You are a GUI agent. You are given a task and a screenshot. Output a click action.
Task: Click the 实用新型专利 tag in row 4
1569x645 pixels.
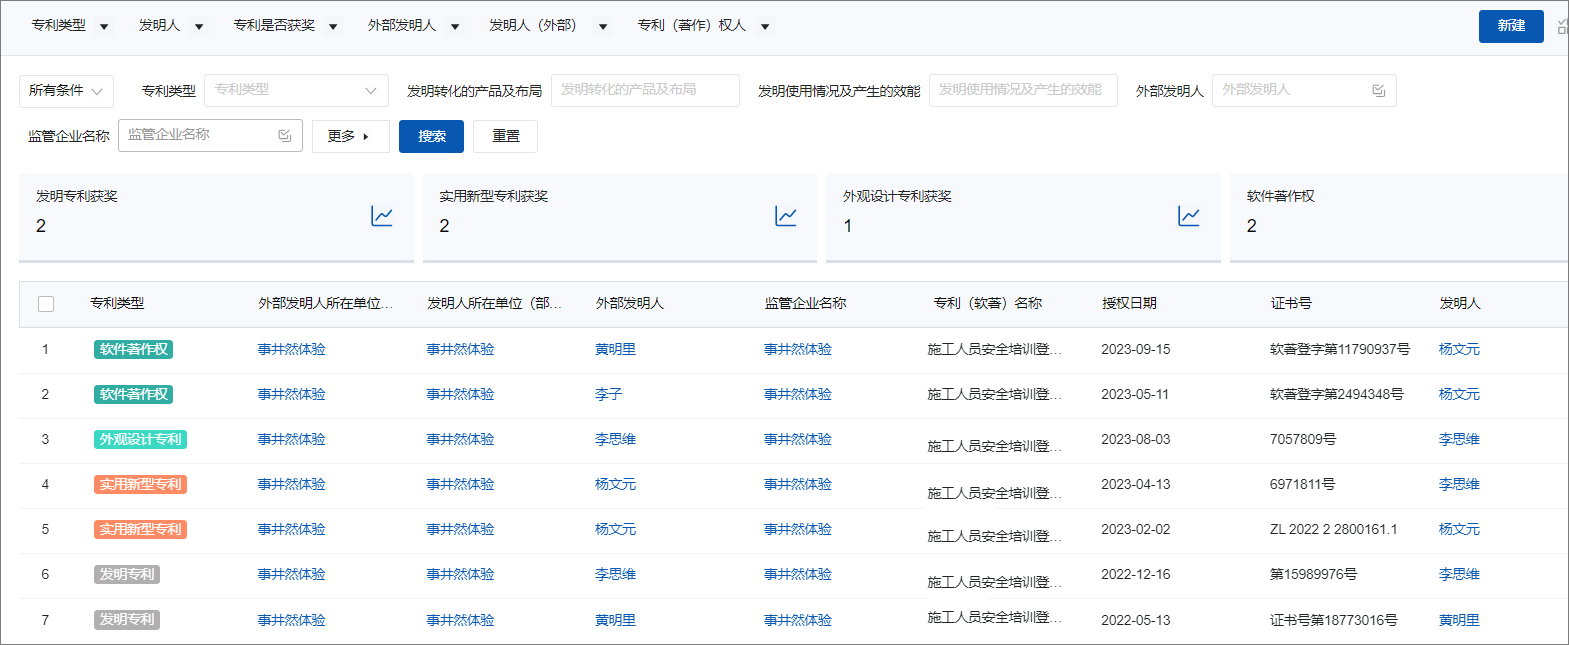pos(141,484)
